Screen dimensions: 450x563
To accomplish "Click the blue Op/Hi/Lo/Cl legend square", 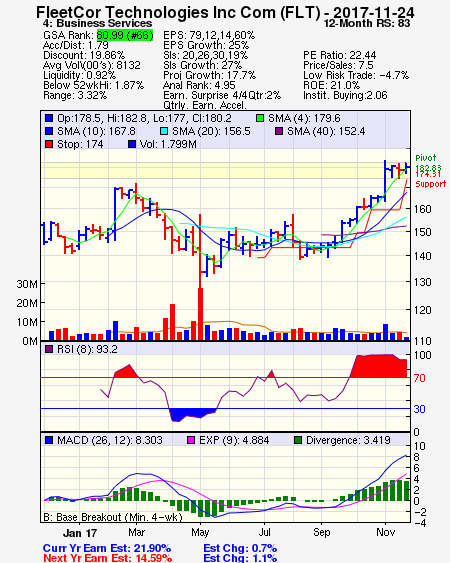I will click(49, 118).
